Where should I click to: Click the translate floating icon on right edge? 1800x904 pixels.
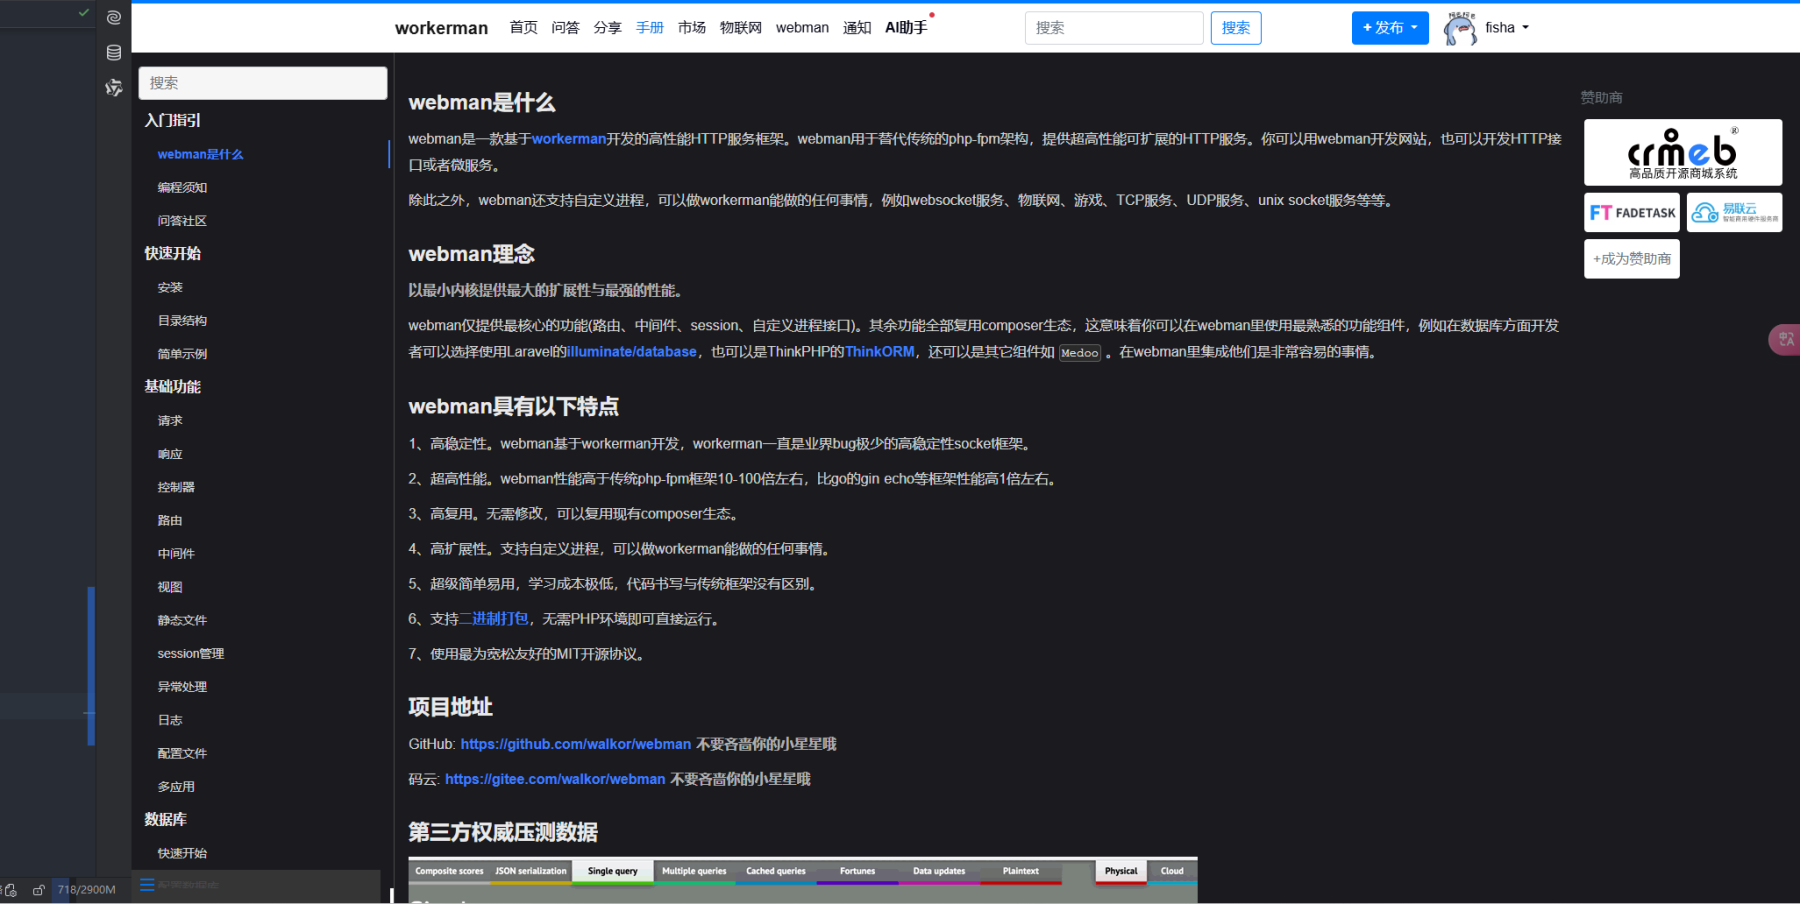pyautogui.click(x=1786, y=340)
